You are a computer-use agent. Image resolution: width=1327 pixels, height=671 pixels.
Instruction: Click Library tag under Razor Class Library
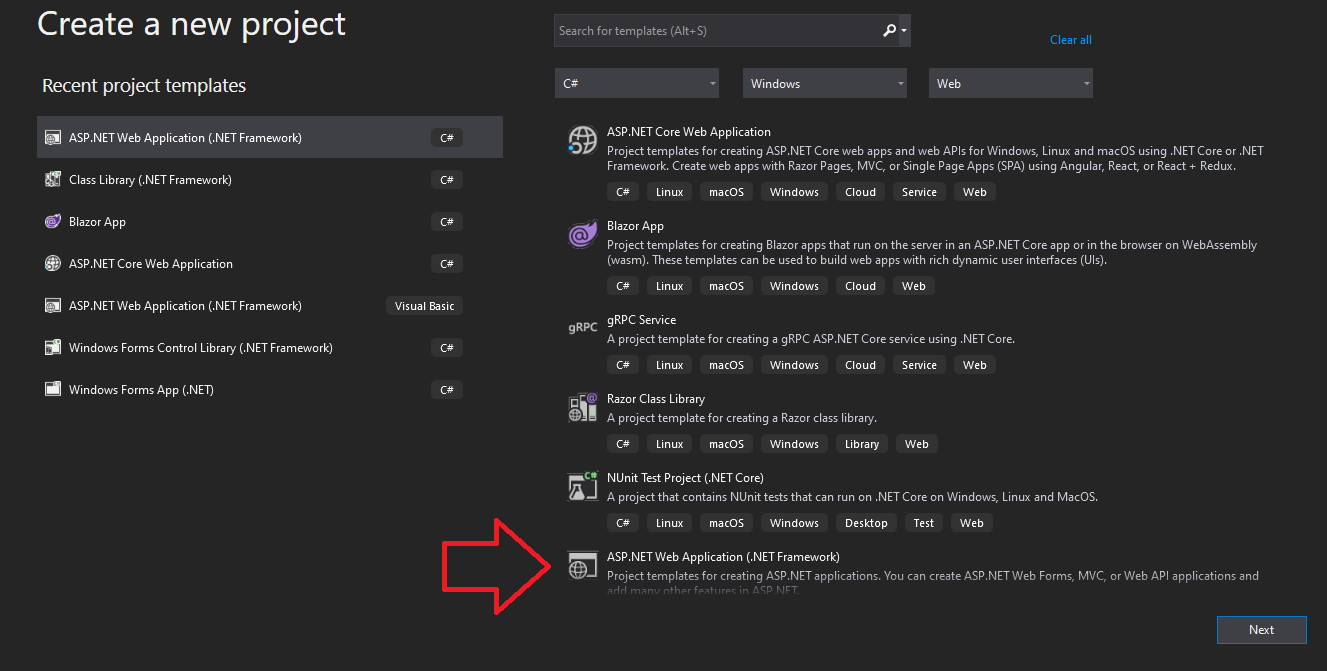[x=861, y=444]
